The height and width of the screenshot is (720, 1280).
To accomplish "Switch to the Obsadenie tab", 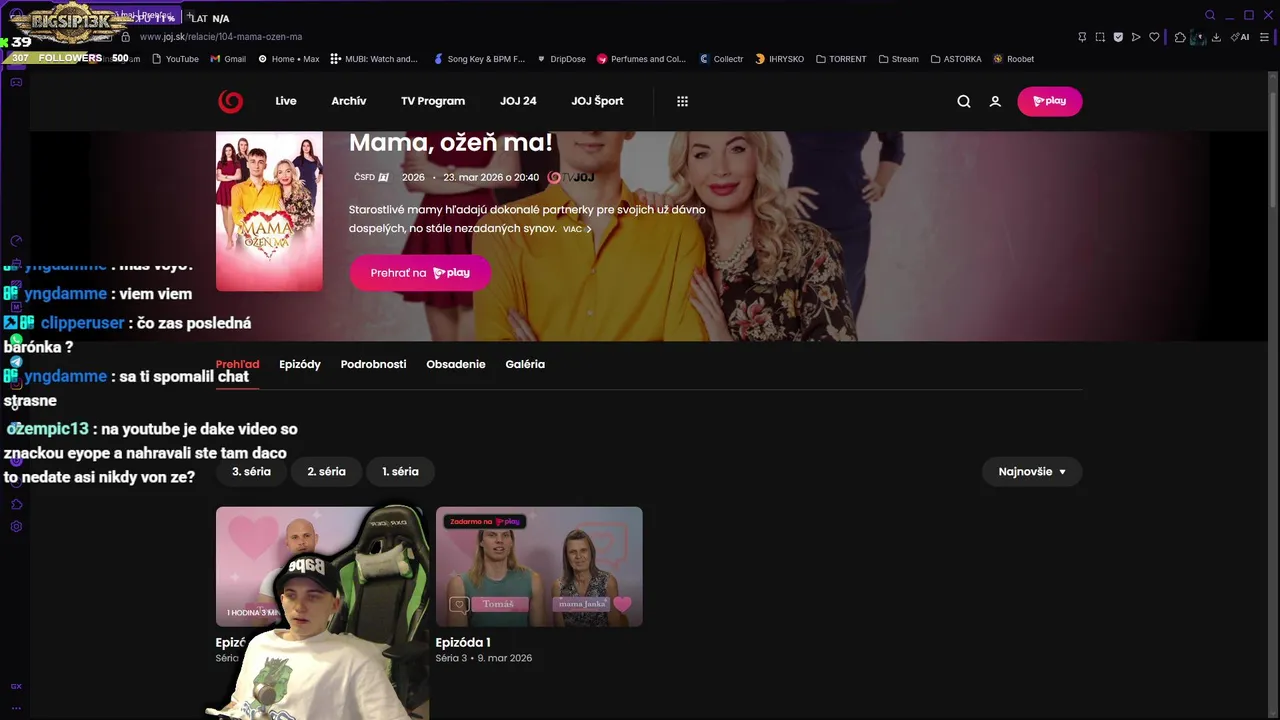I will (456, 364).
